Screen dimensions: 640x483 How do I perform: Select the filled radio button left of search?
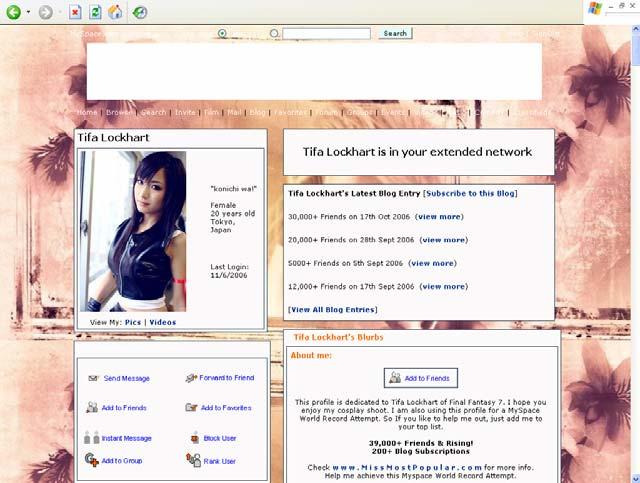coord(222,33)
